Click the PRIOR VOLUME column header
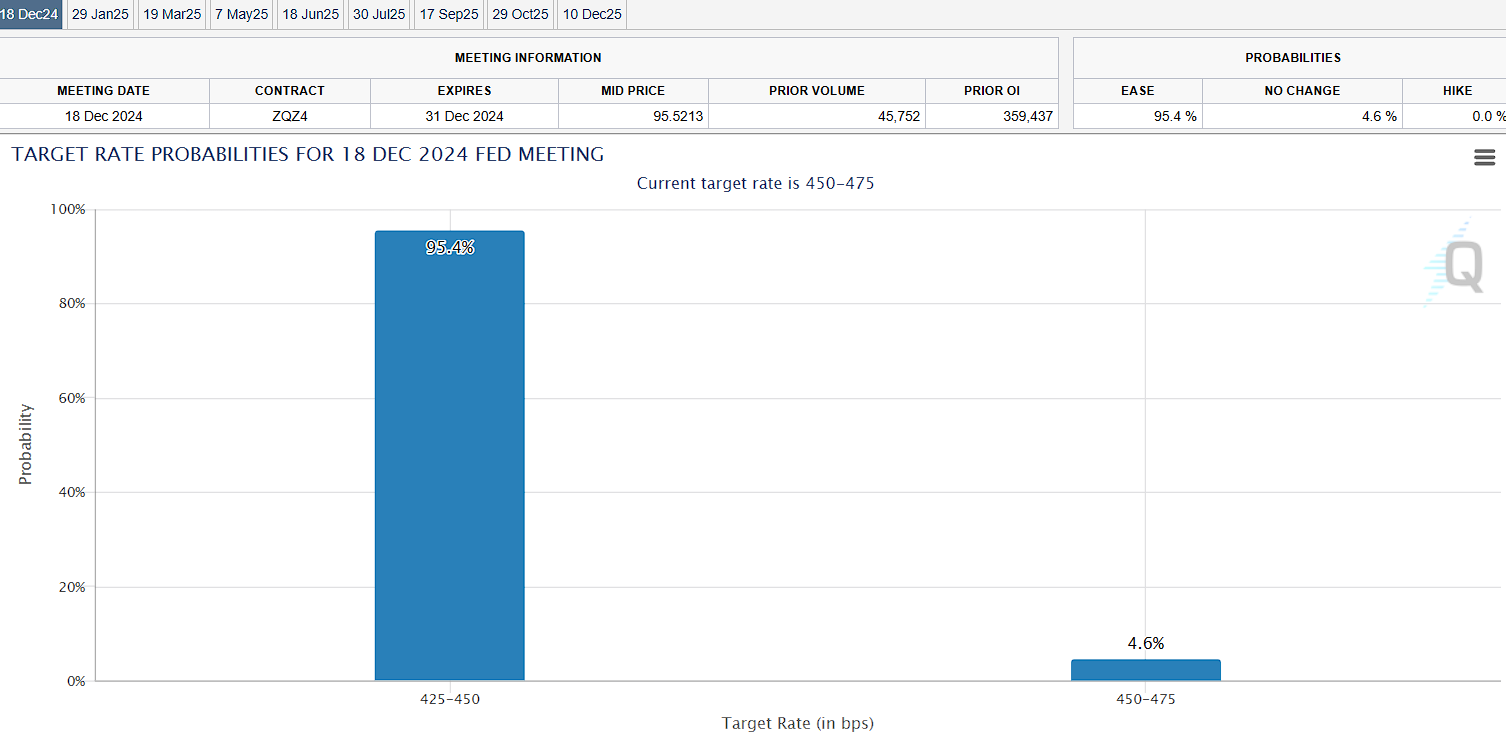1506x737 pixels. pos(816,91)
